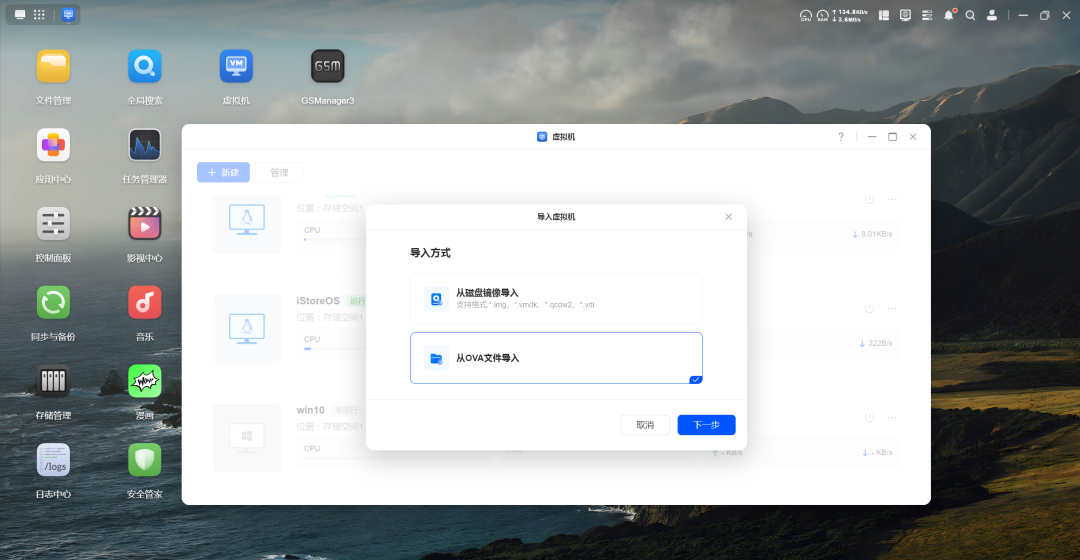The width and height of the screenshot is (1080, 560).
Task: Open the 文件管理 desktop app
Action: (x=53, y=67)
